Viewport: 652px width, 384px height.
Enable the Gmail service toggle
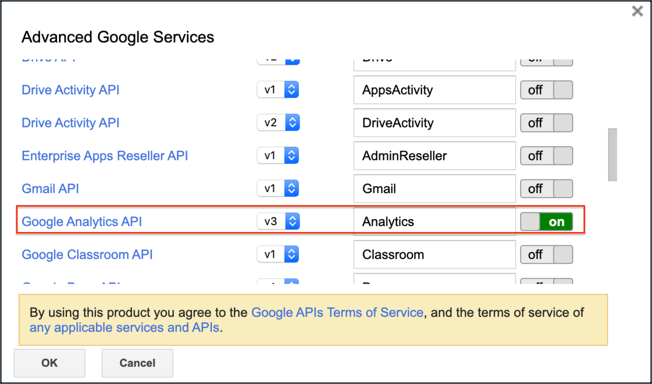[x=546, y=188]
